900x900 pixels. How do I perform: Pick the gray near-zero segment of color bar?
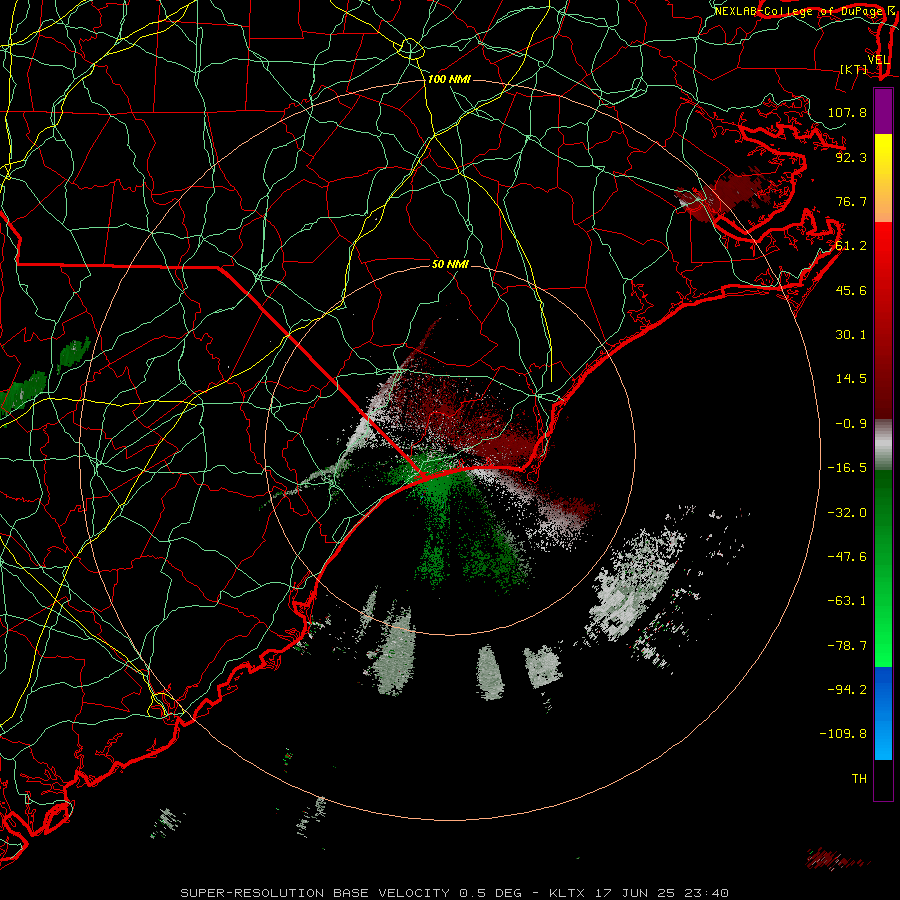[883, 445]
